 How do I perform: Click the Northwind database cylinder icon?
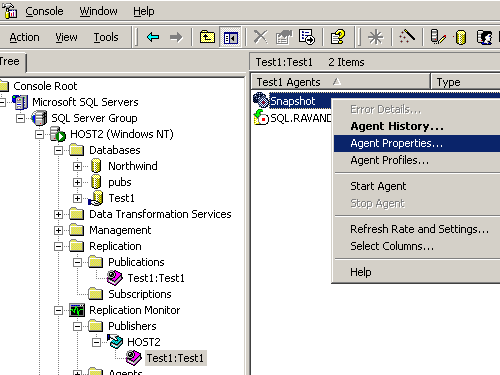pyautogui.click(x=96, y=166)
